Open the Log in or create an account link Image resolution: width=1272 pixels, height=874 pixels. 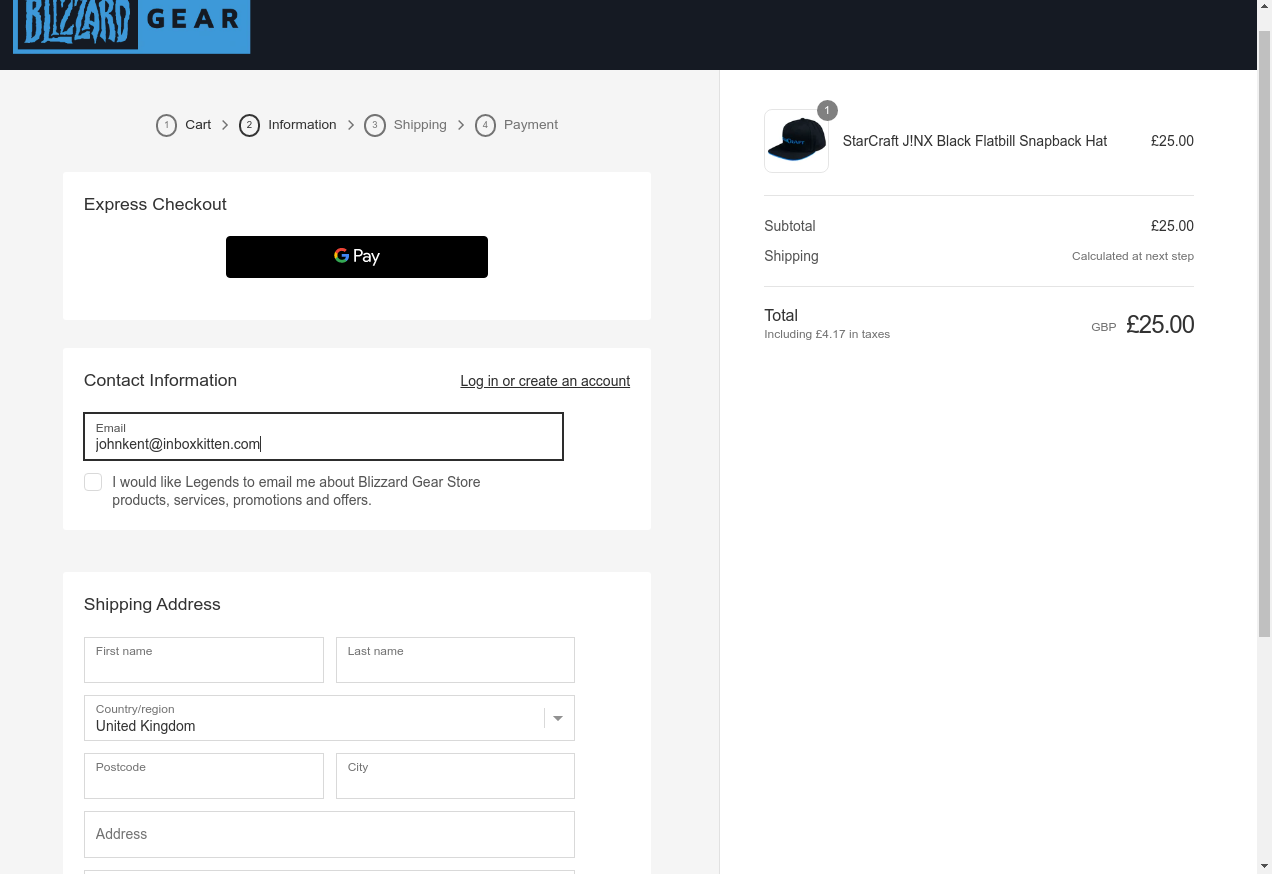545,381
